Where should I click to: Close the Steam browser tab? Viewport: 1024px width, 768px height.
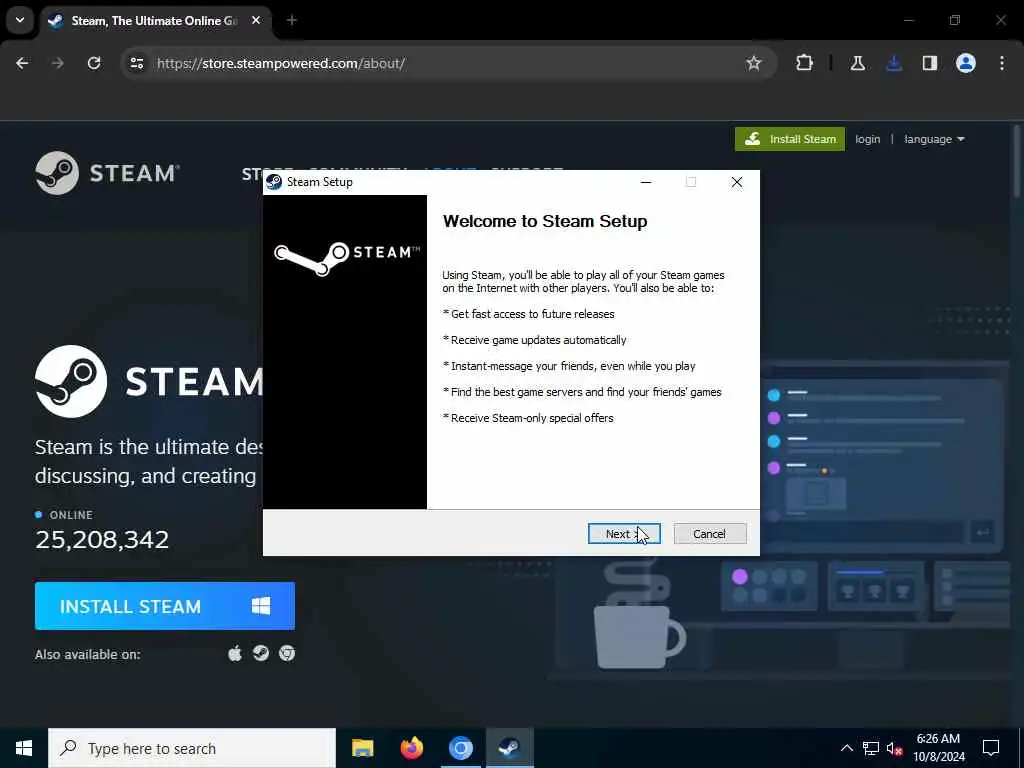(x=256, y=21)
